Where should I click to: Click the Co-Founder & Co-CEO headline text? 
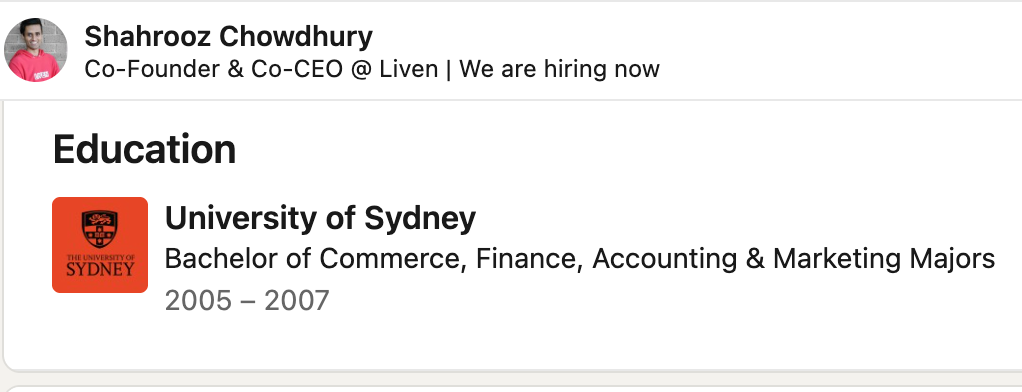pyautogui.click(x=213, y=69)
